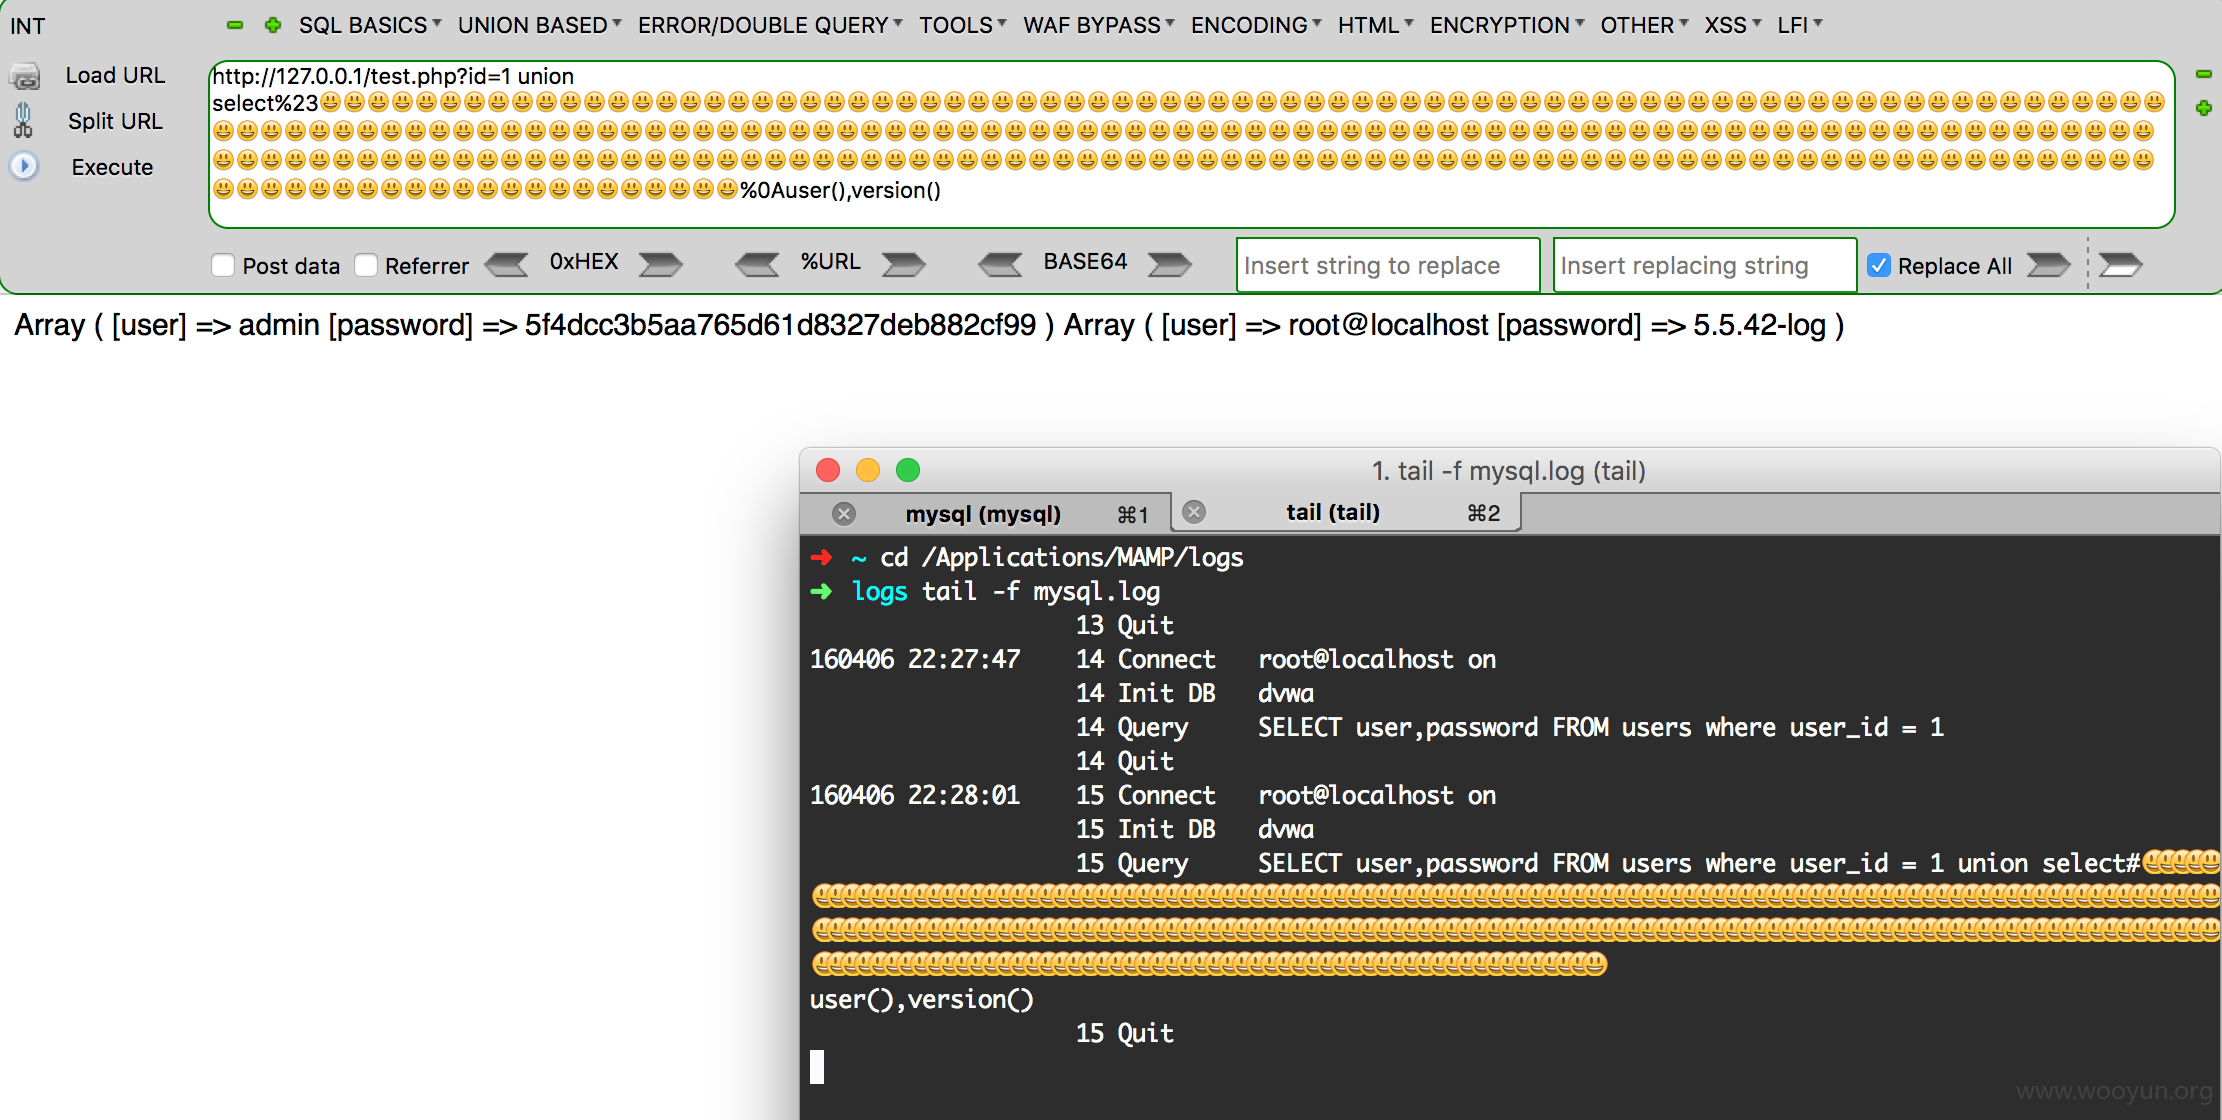Click the right arrow after %URL

point(903,264)
